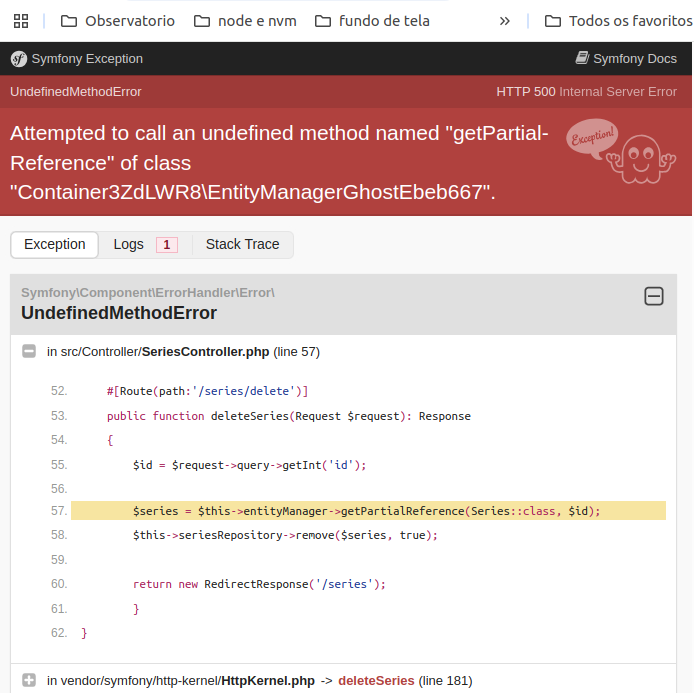Click the Symfony\Component\ErrorHandler\Error namespace text

pyautogui.click(x=148, y=293)
